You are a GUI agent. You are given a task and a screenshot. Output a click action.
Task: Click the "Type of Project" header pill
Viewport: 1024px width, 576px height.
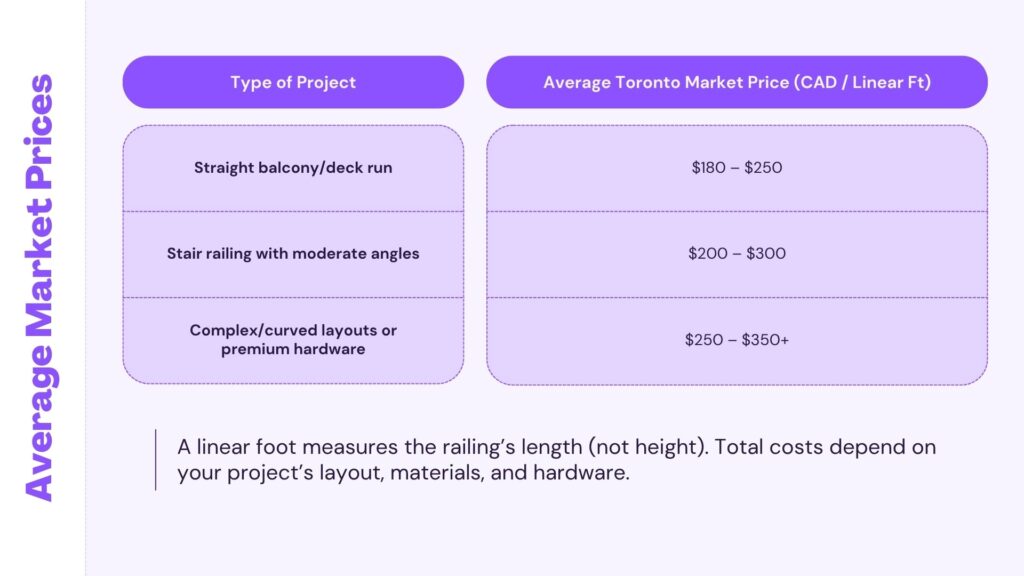tap(293, 82)
